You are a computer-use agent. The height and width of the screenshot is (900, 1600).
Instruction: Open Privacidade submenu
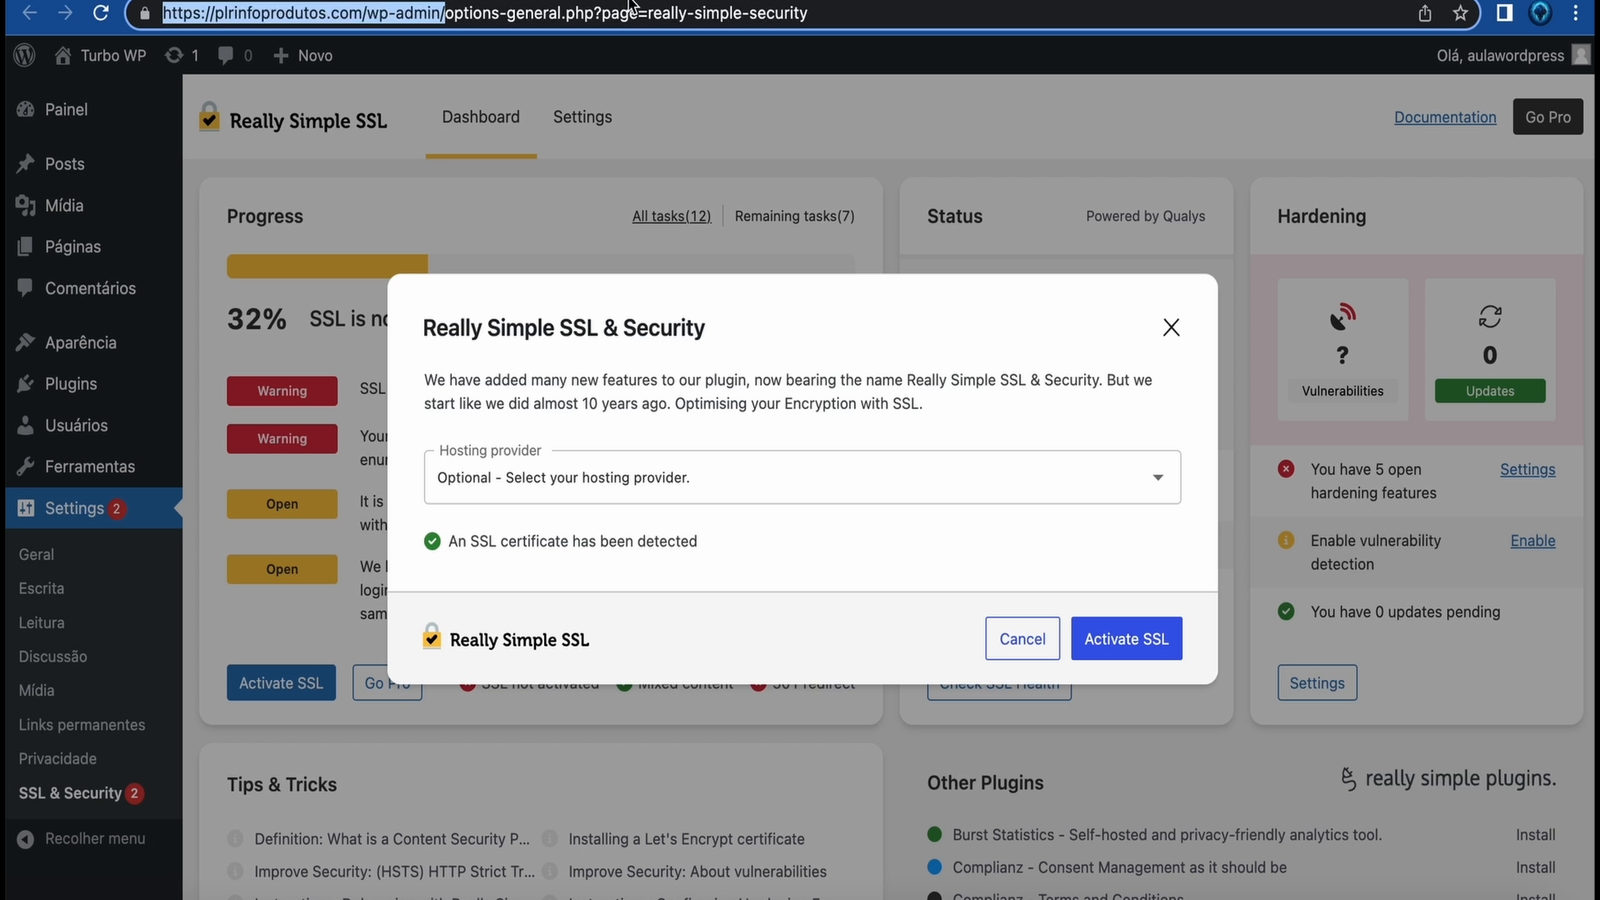(58, 758)
